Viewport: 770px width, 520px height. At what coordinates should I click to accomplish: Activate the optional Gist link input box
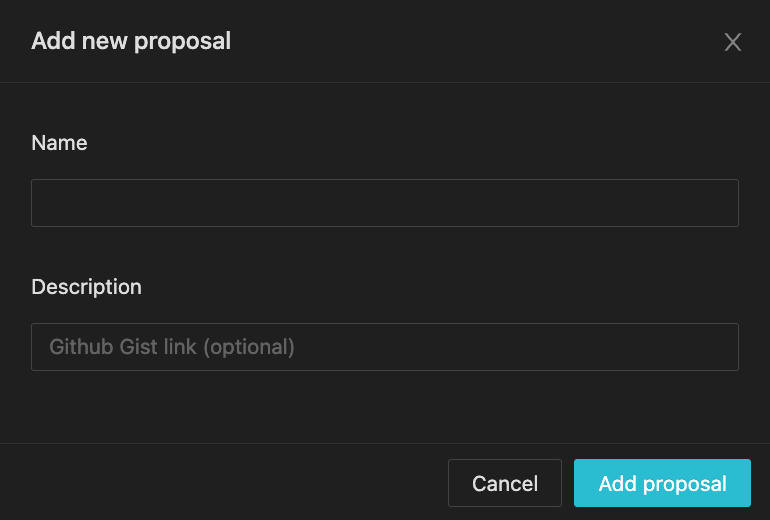(x=385, y=347)
